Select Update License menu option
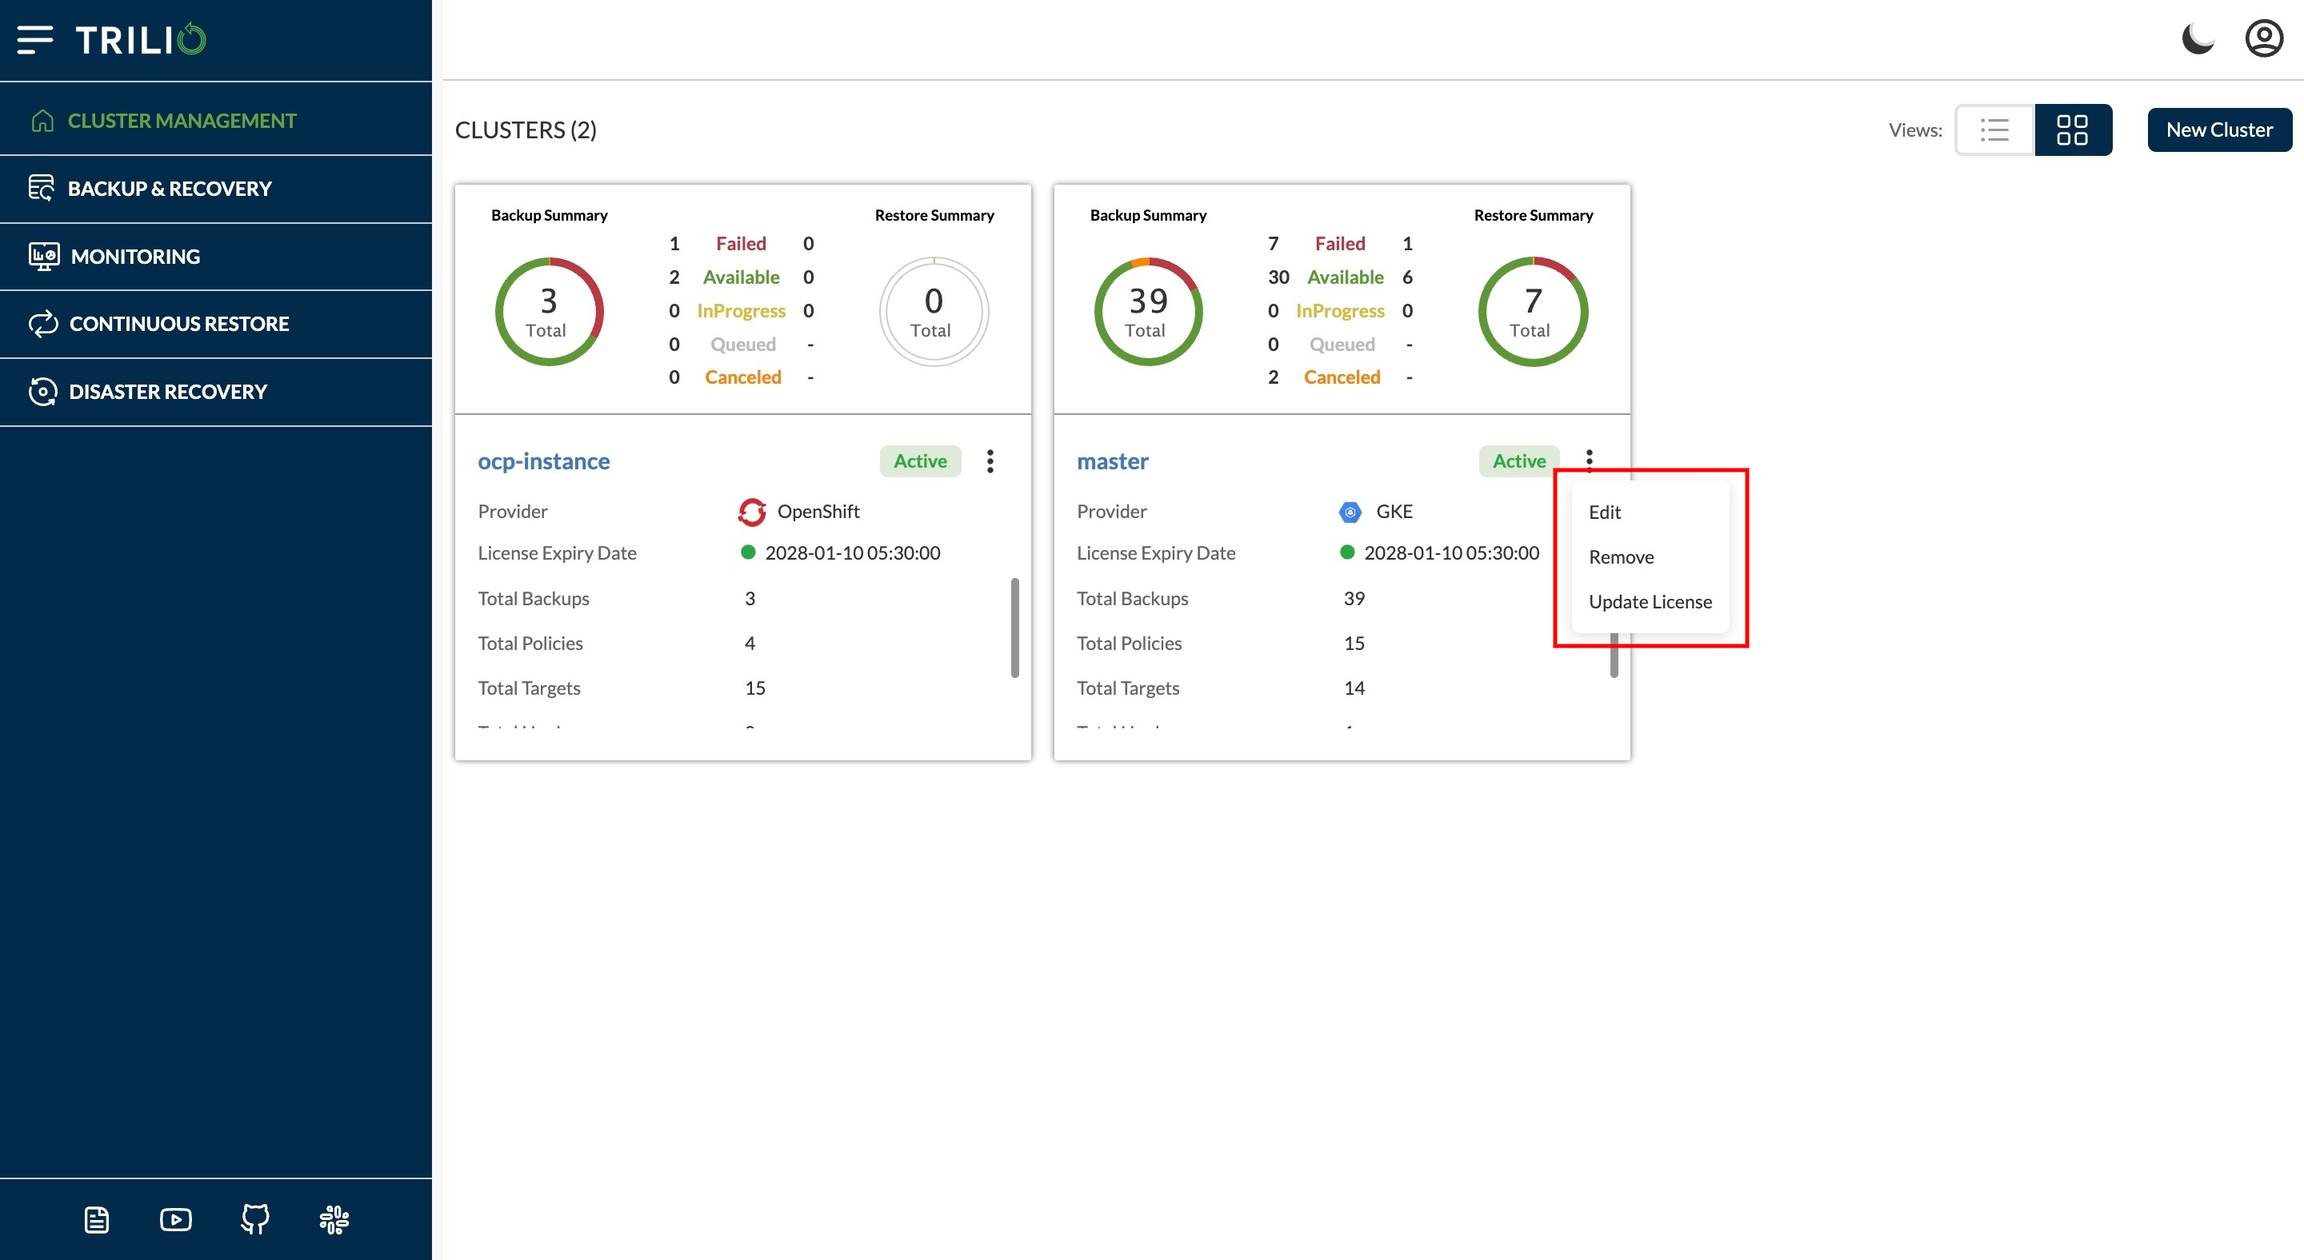Viewport: 2304px width, 1260px height. pyautogui.click(x=1650, y=602)
